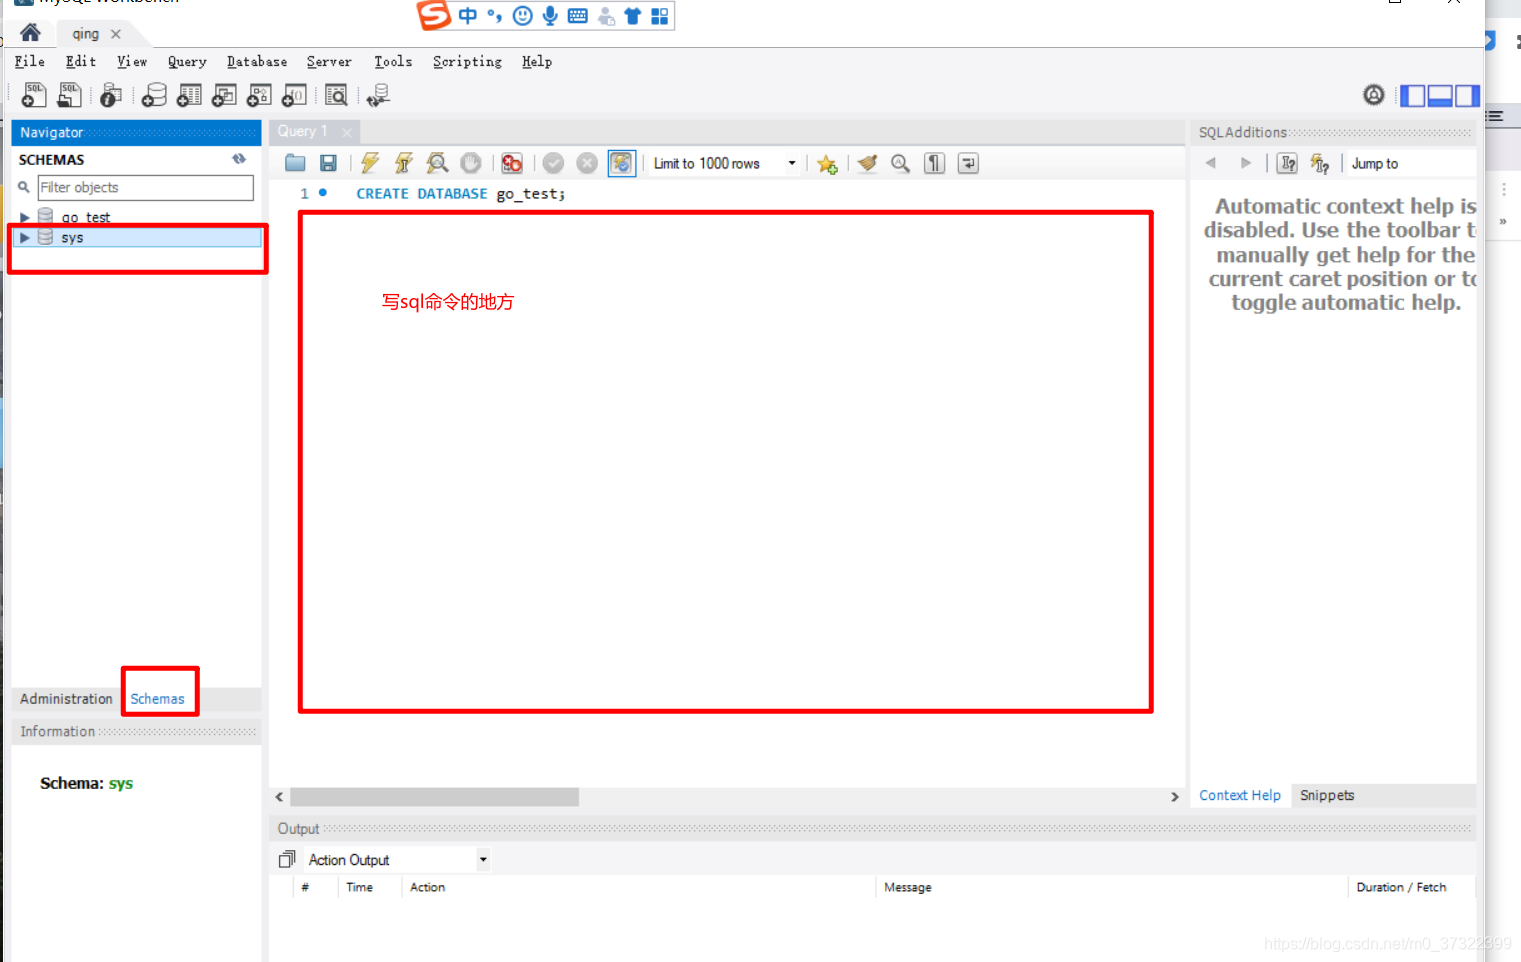
Task: Create a new stored procedure
Action: coord(259,95)
